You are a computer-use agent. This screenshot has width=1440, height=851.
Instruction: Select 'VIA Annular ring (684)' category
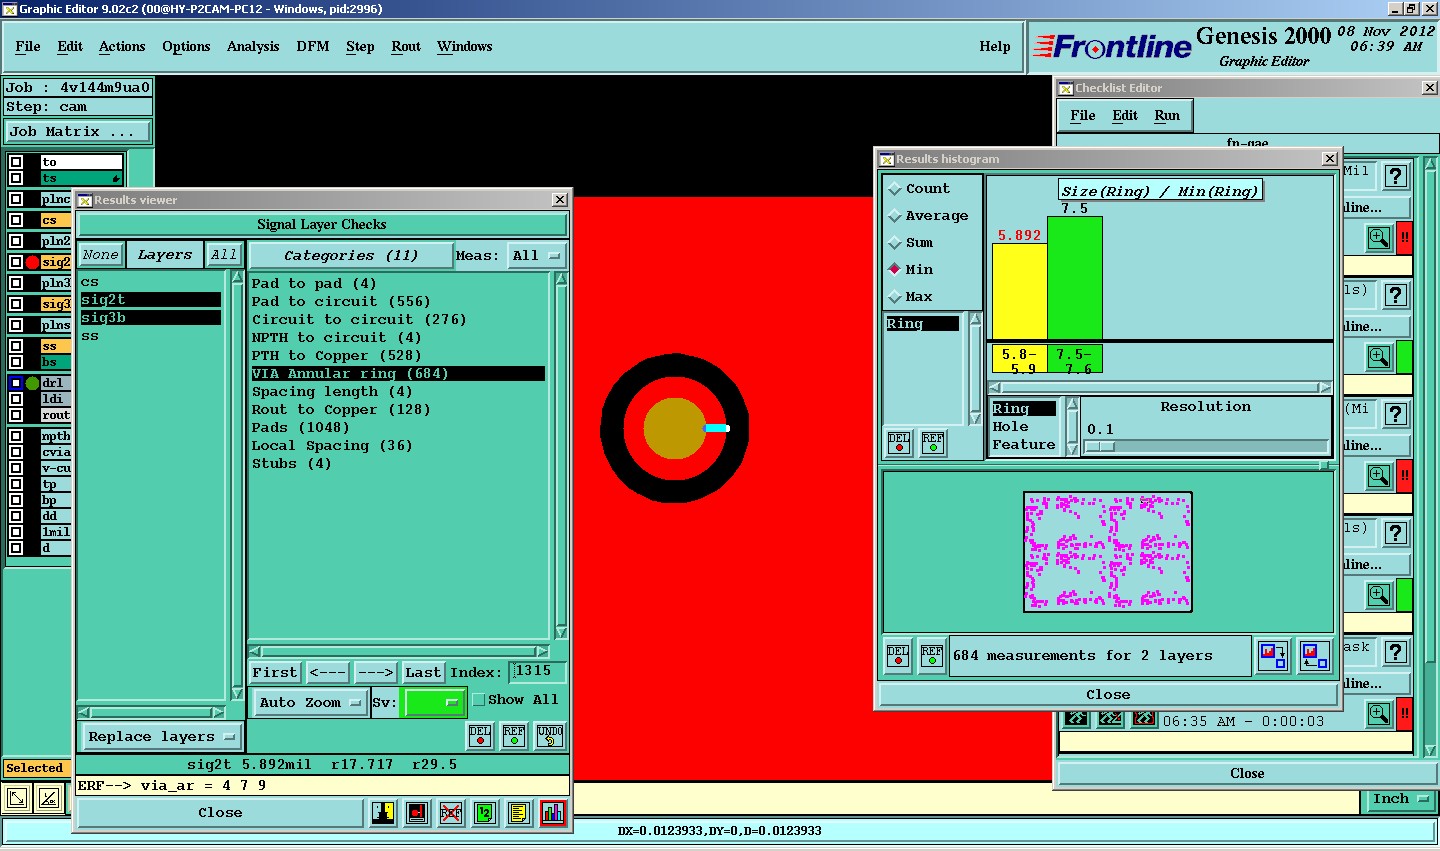pyautogui.click(x=398, y=374)
